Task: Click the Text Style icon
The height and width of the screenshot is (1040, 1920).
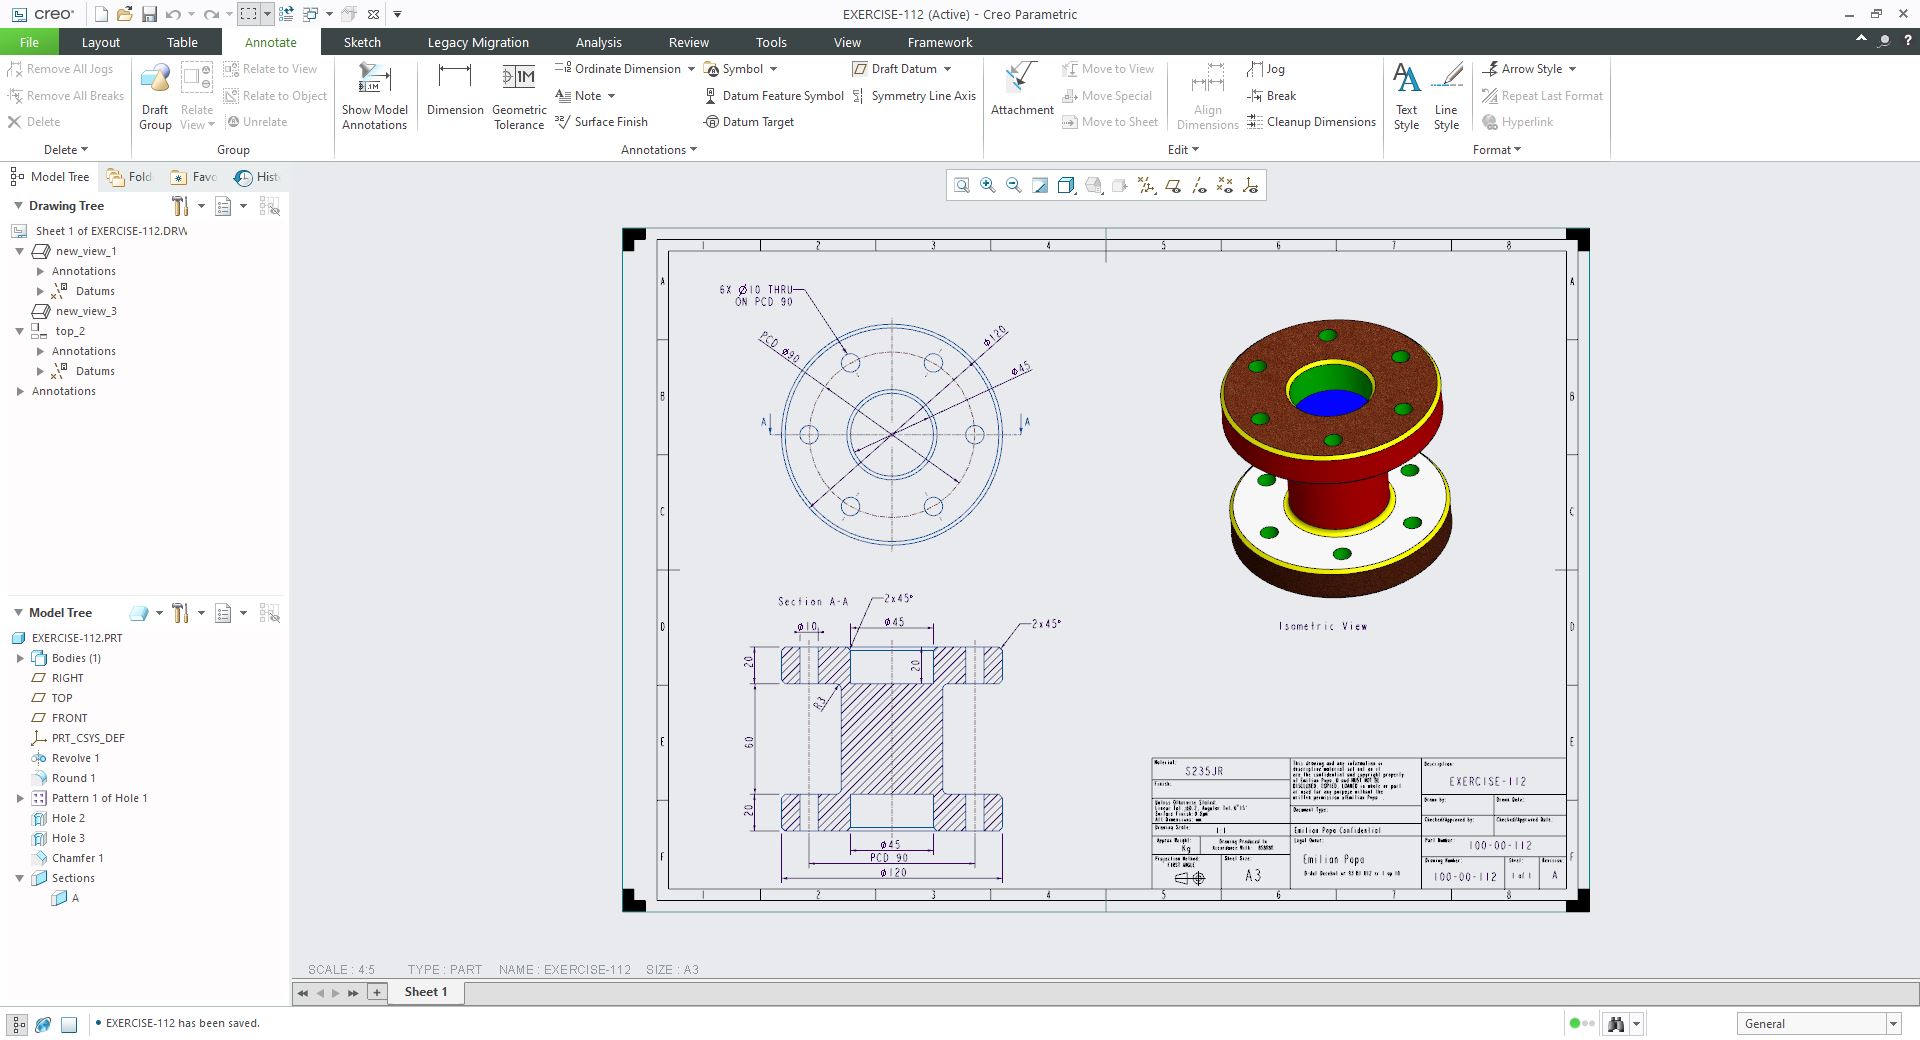Action: click(x=1406, y=96)
